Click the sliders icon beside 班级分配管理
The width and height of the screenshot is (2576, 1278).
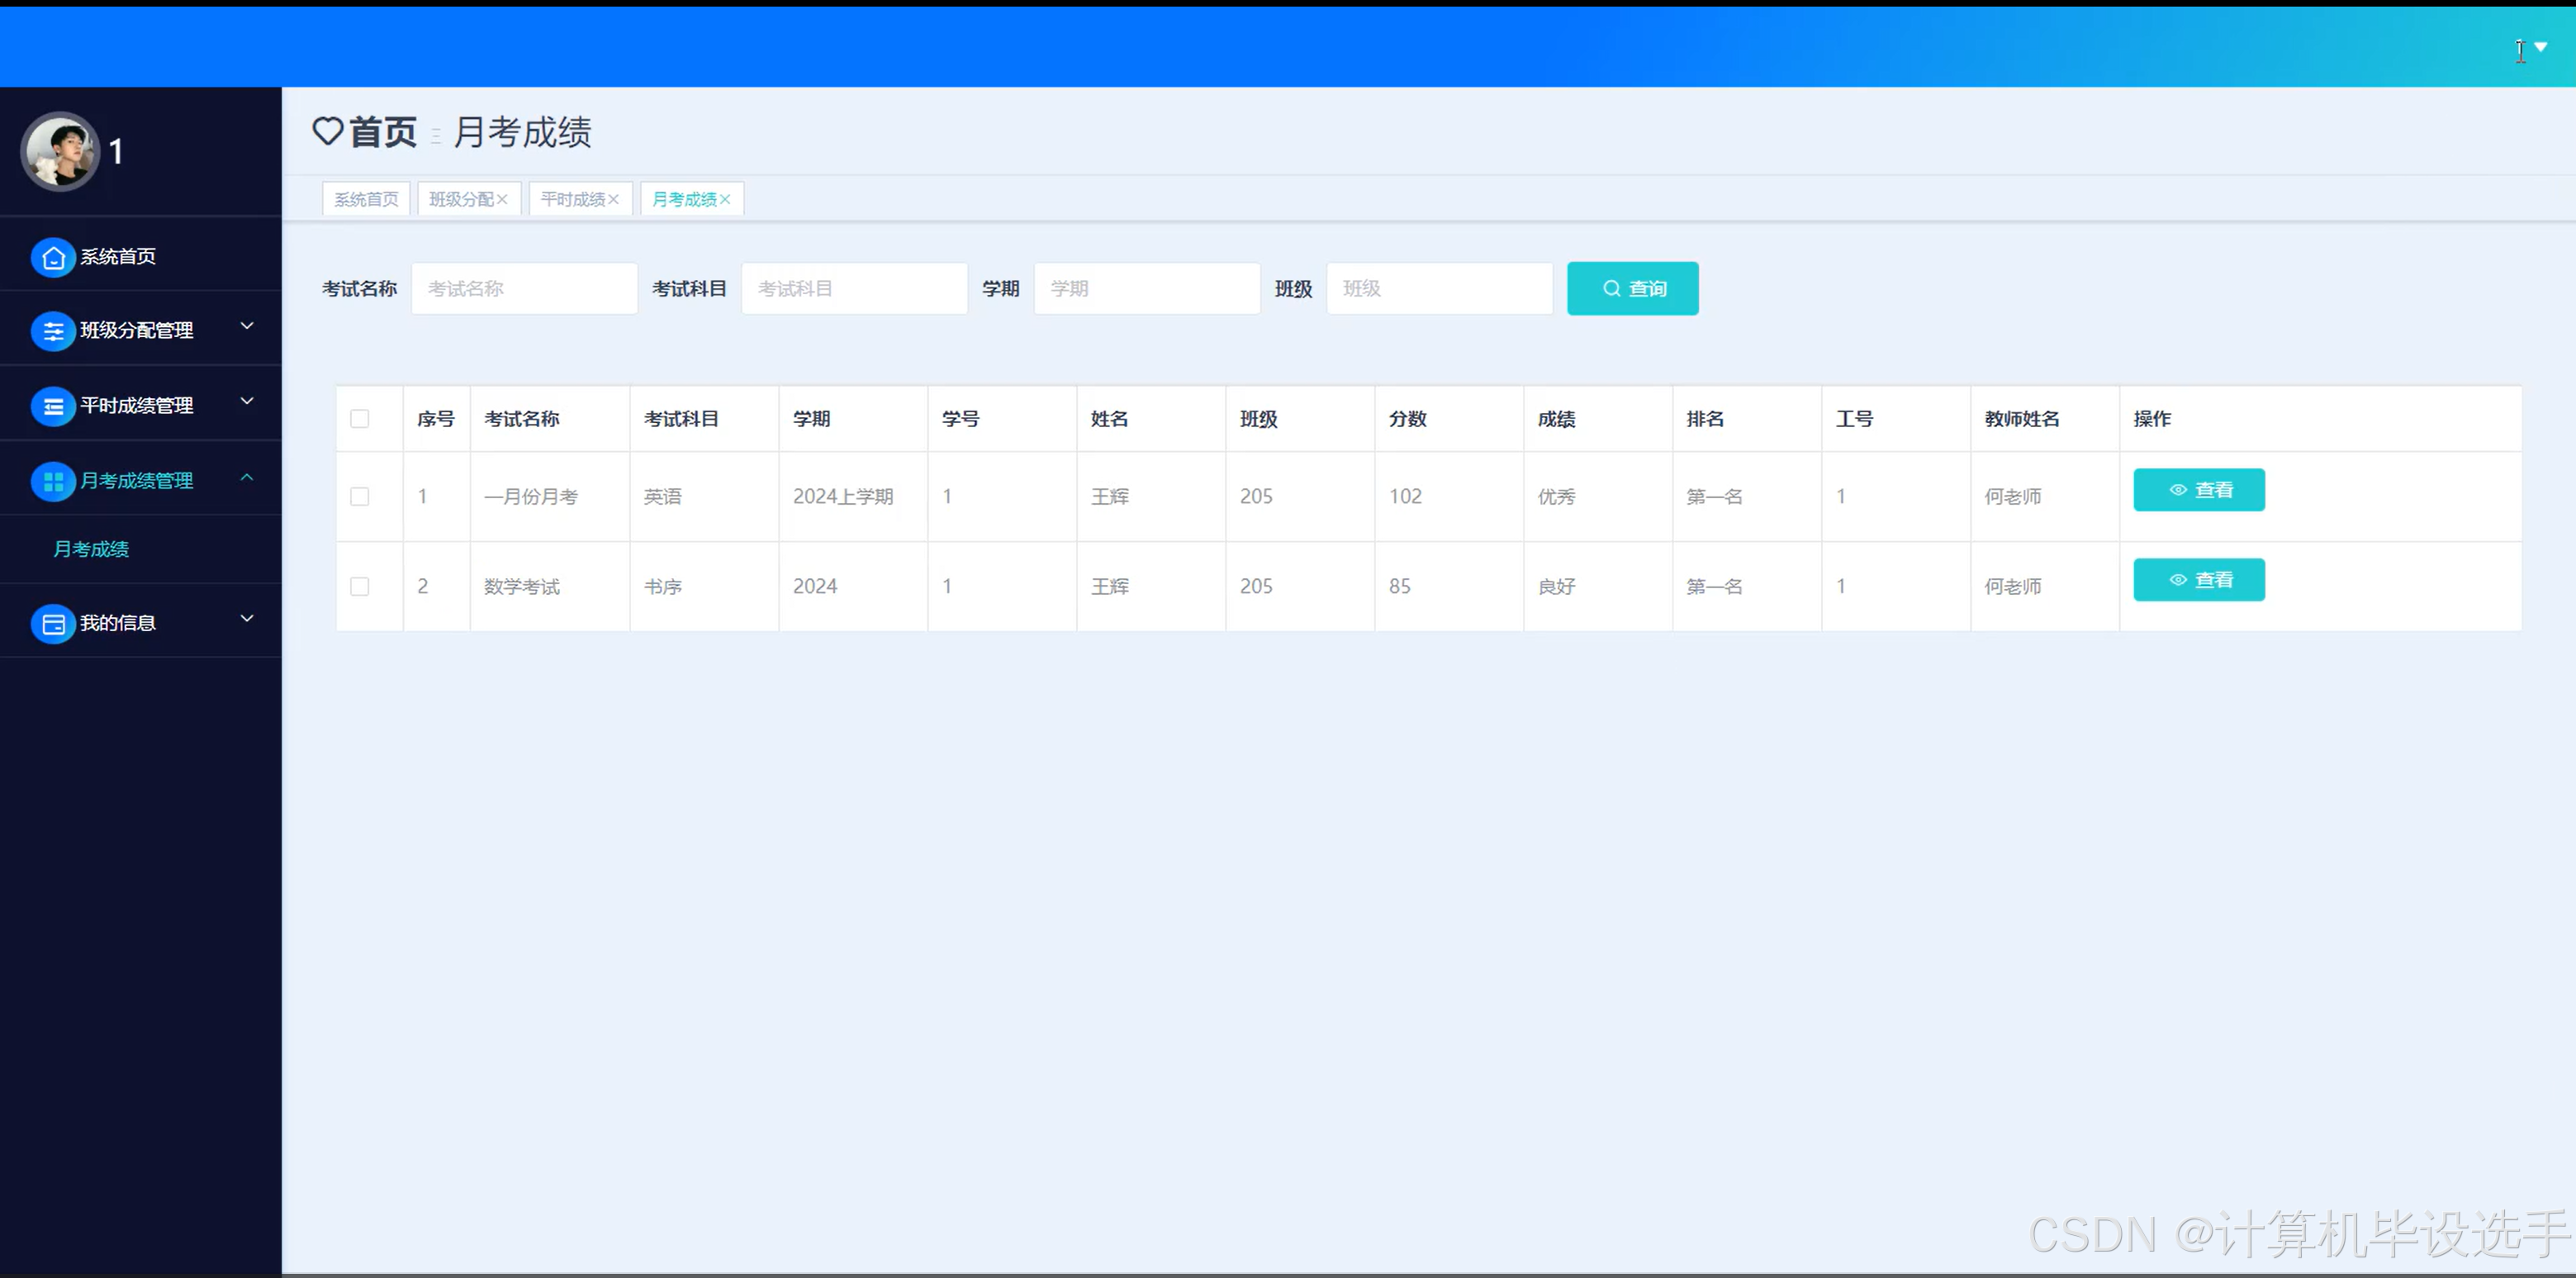pyautogui.click(x=53, y=331)
